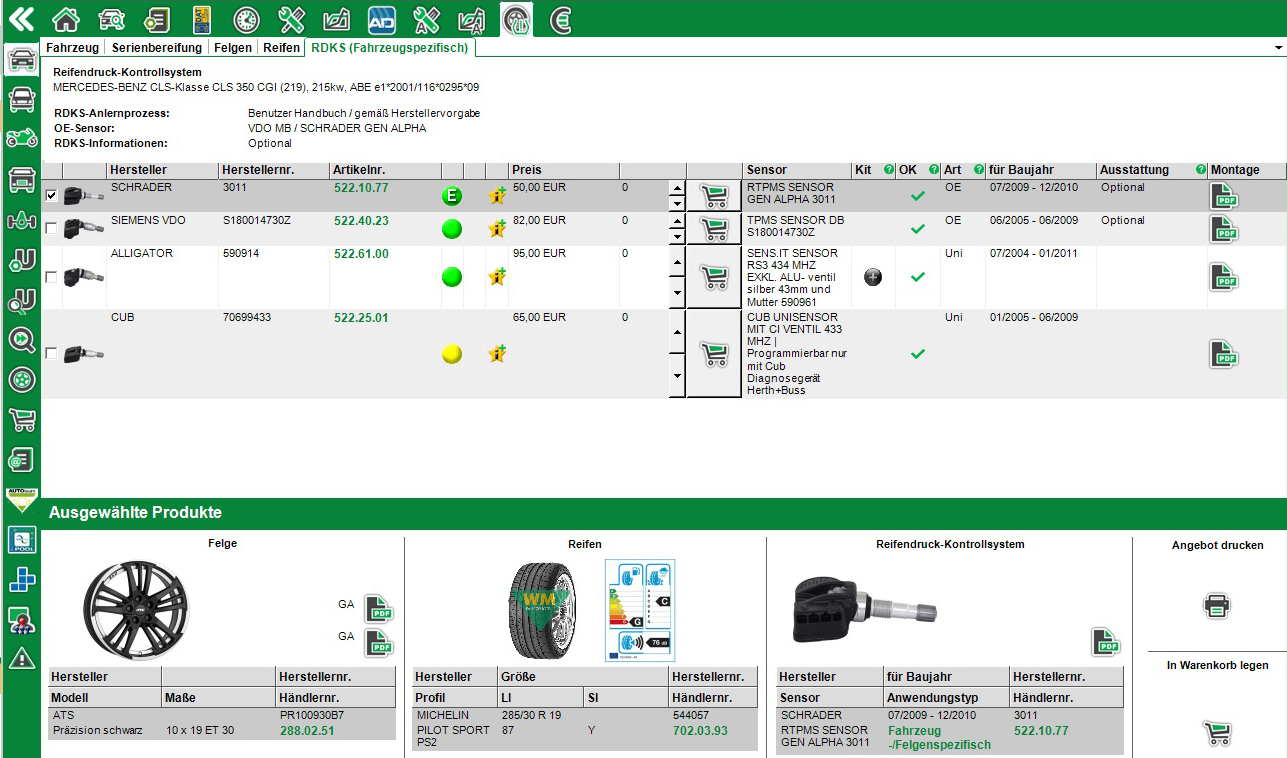Add SIEMENS VDO sensor to cart

714,229
